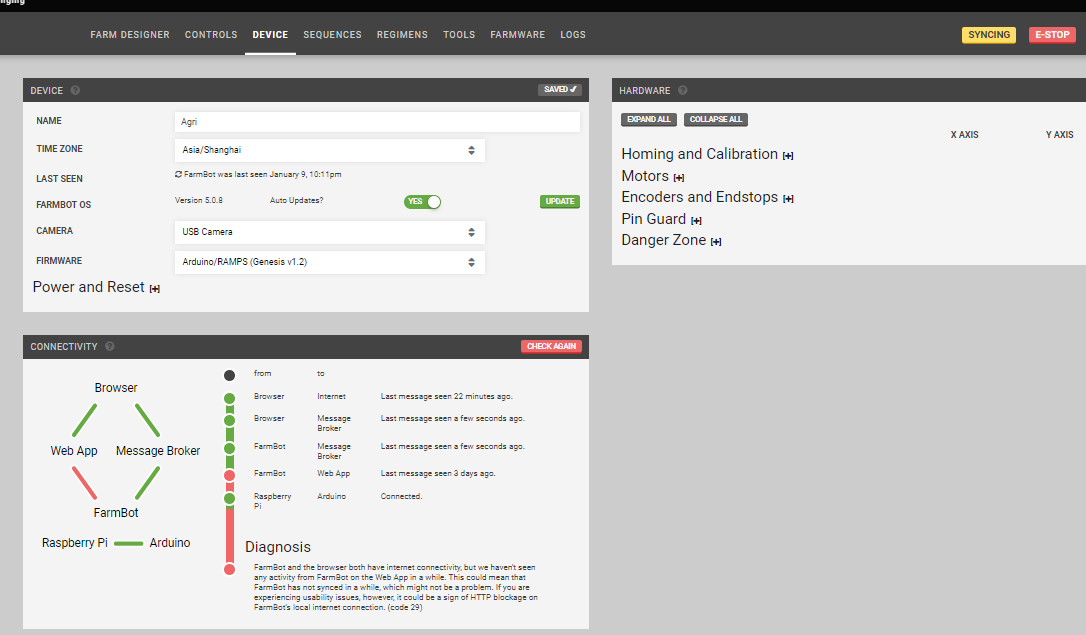Click the help icon next to Connectivity title
Image resolution: width=1086 pixels, height=635 pixels.
pos(110,347)
